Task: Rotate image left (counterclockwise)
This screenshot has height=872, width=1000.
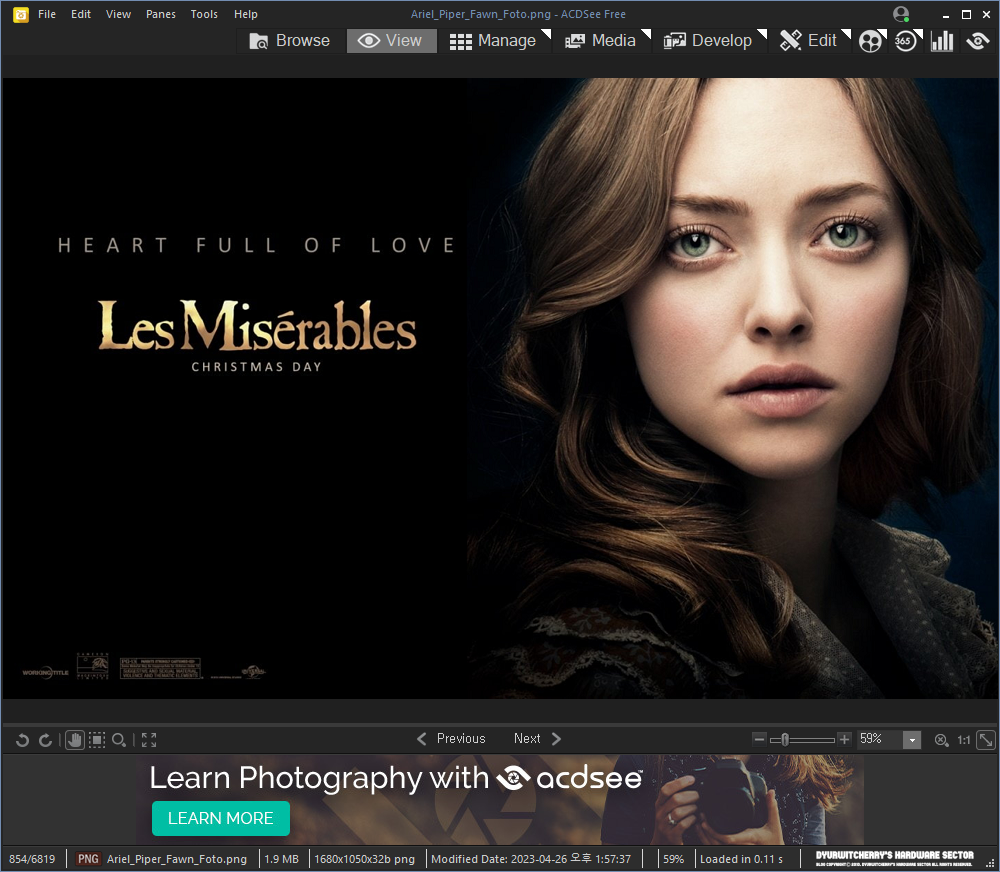Action: [x=22, y=740]
